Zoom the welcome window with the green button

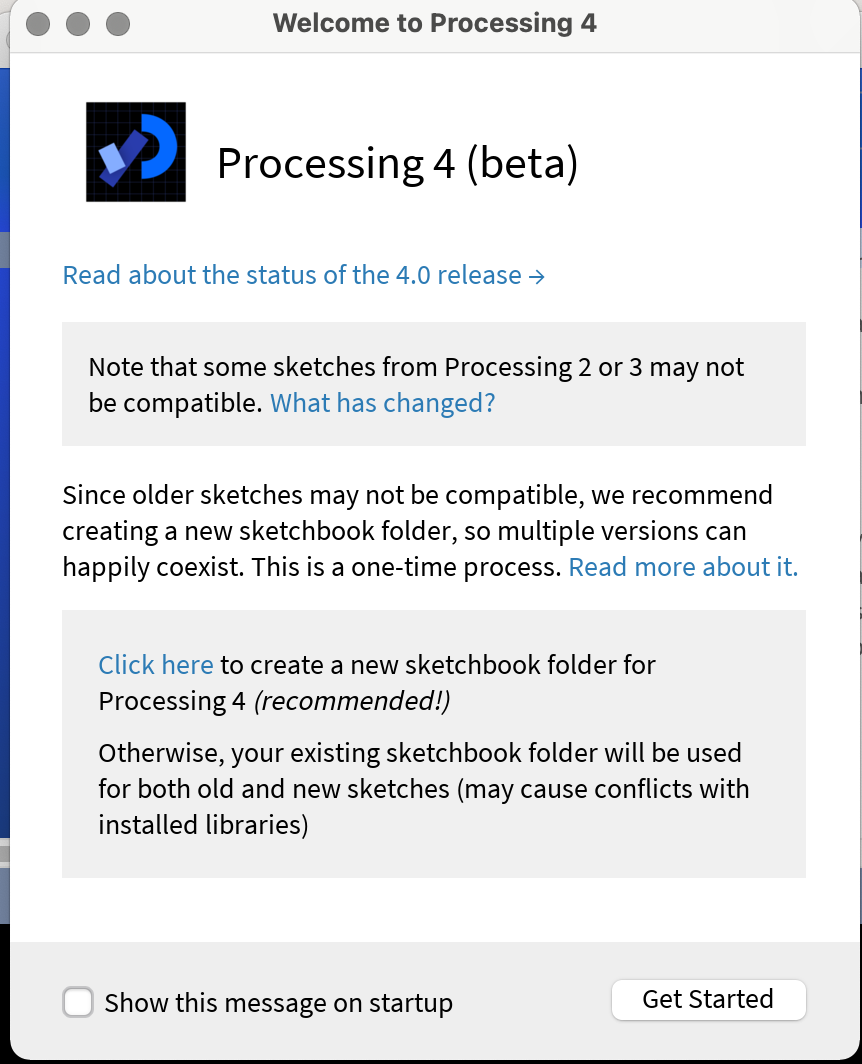tap(119, 23)
